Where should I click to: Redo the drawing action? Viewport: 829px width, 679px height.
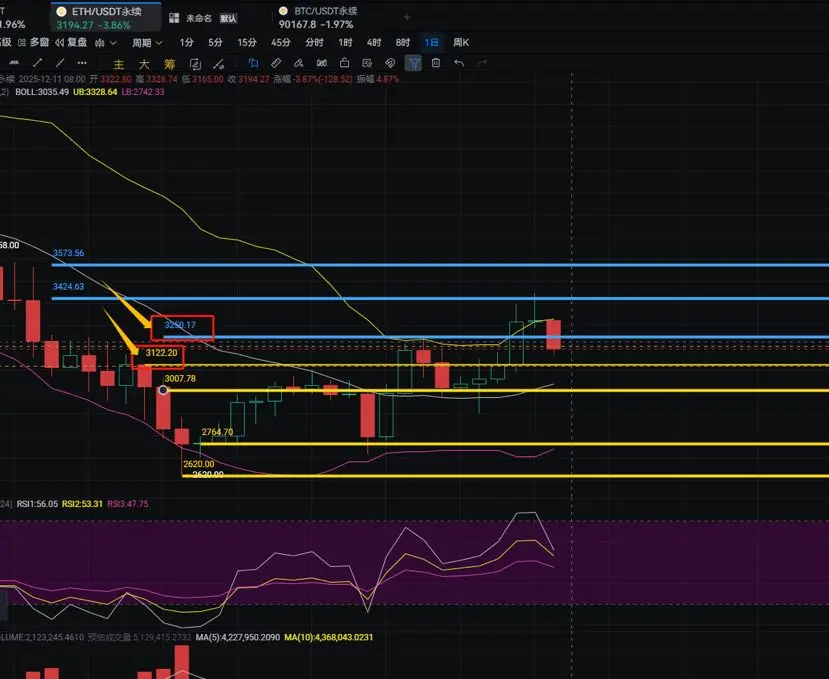pos(482,63)
